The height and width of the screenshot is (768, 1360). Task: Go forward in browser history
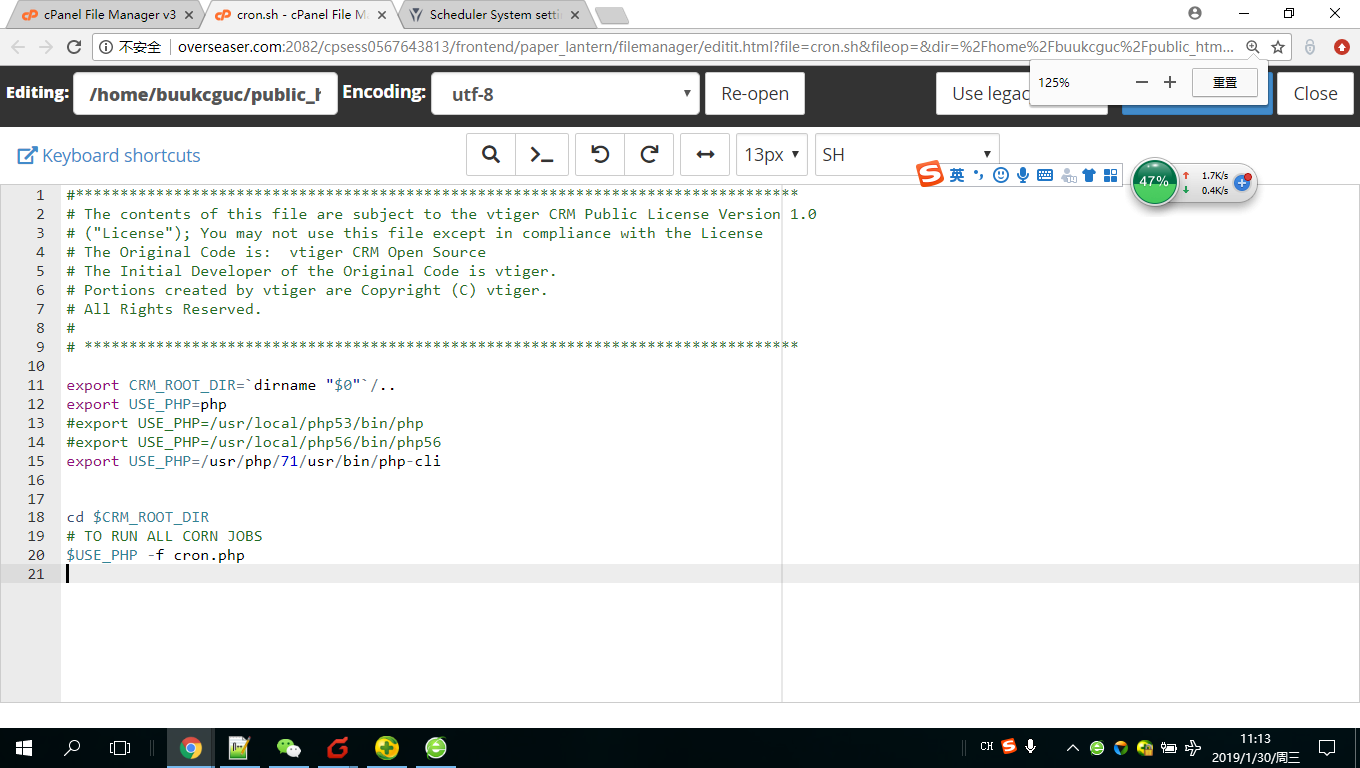(46, 47)
